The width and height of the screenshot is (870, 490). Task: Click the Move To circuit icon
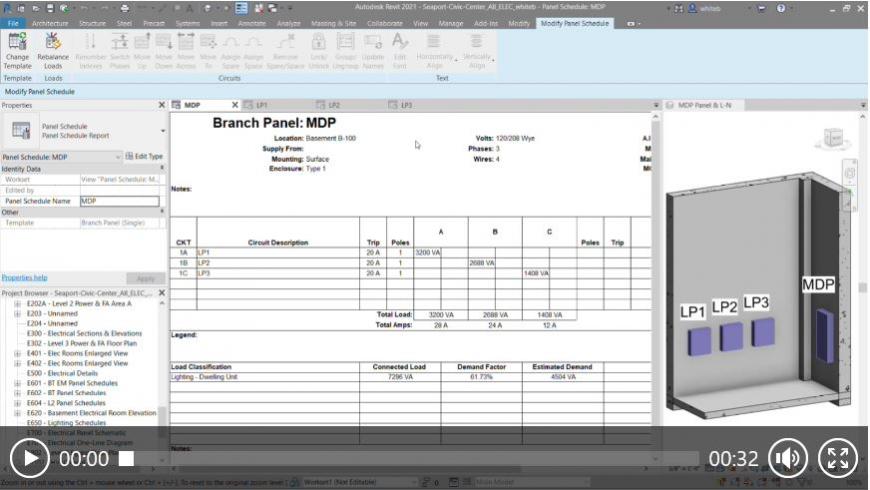click(x=208, y=42)
